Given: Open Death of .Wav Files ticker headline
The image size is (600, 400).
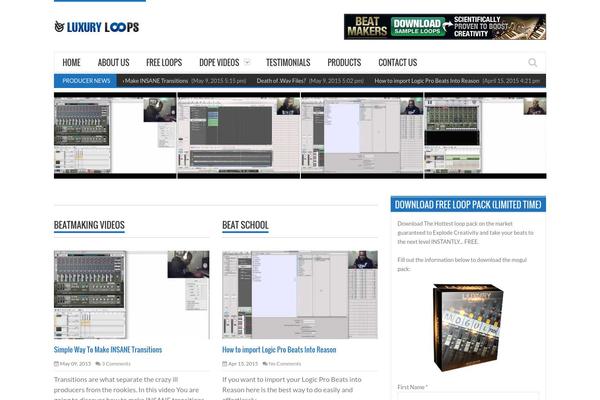Looking at the screenshot, I should pyautogui.click(x=281, y=81).
